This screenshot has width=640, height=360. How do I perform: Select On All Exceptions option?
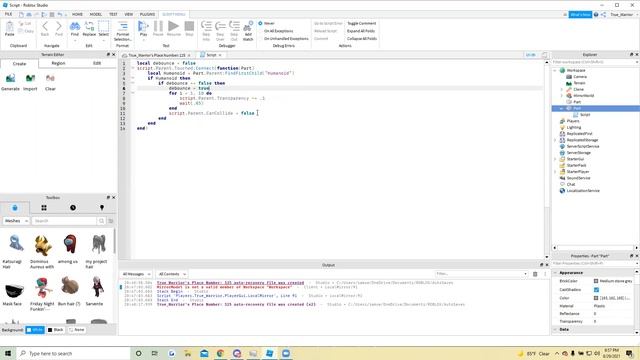[278, 31]
